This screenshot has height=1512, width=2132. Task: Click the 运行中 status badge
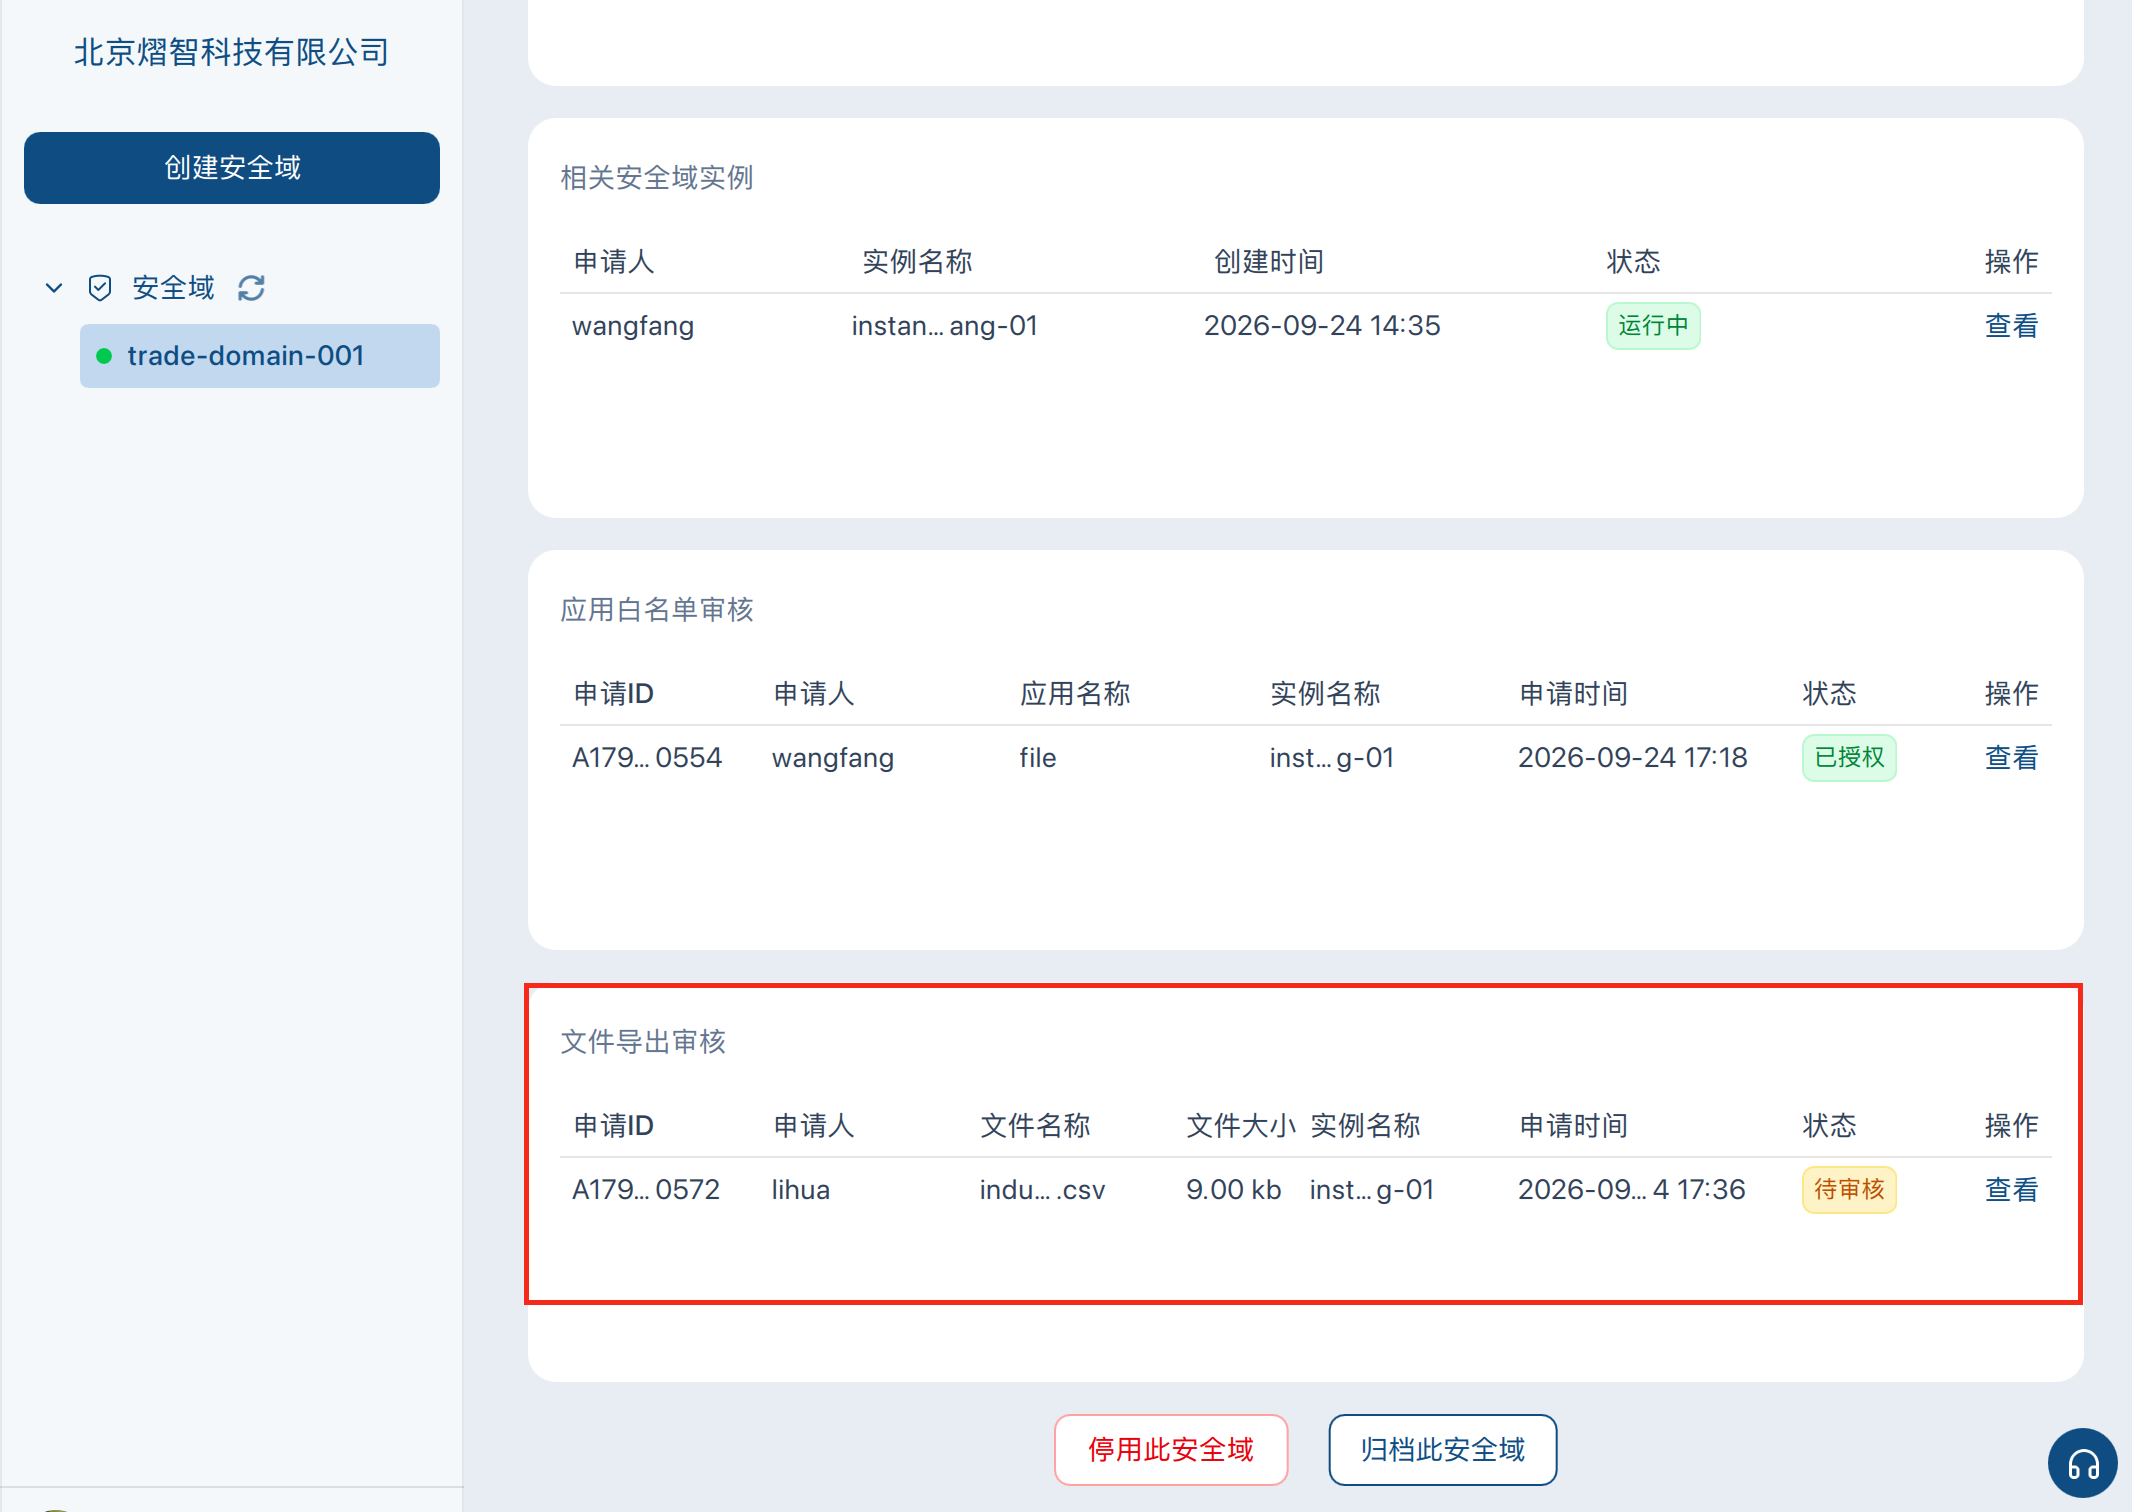1653,326
